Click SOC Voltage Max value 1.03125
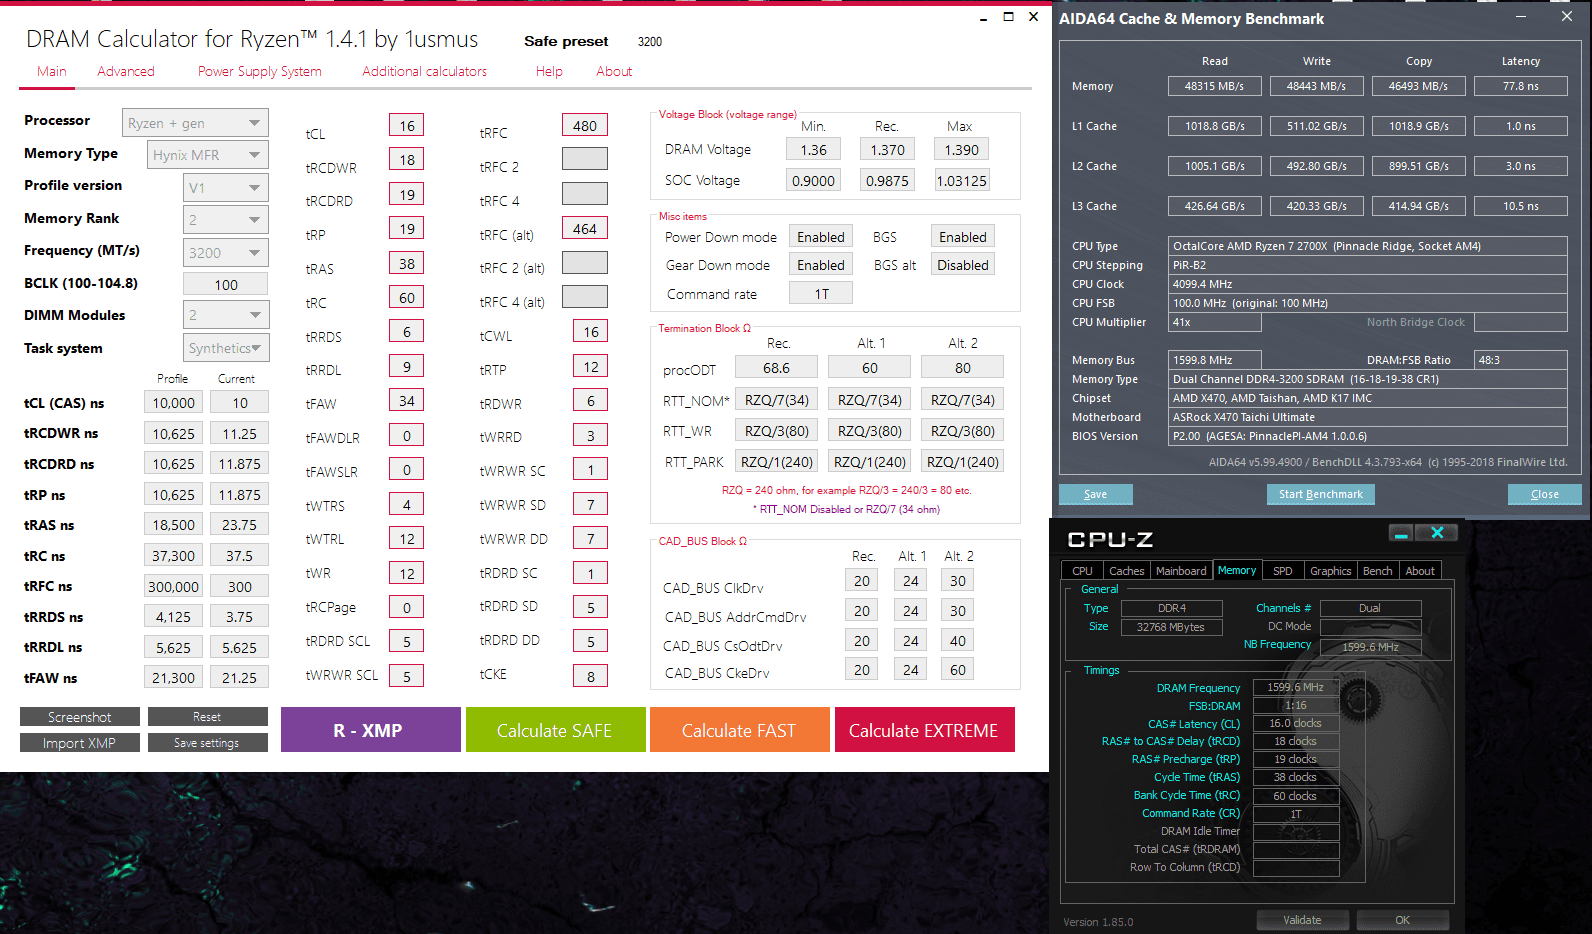Screen dimensions: 1592x934 [962, 181]
